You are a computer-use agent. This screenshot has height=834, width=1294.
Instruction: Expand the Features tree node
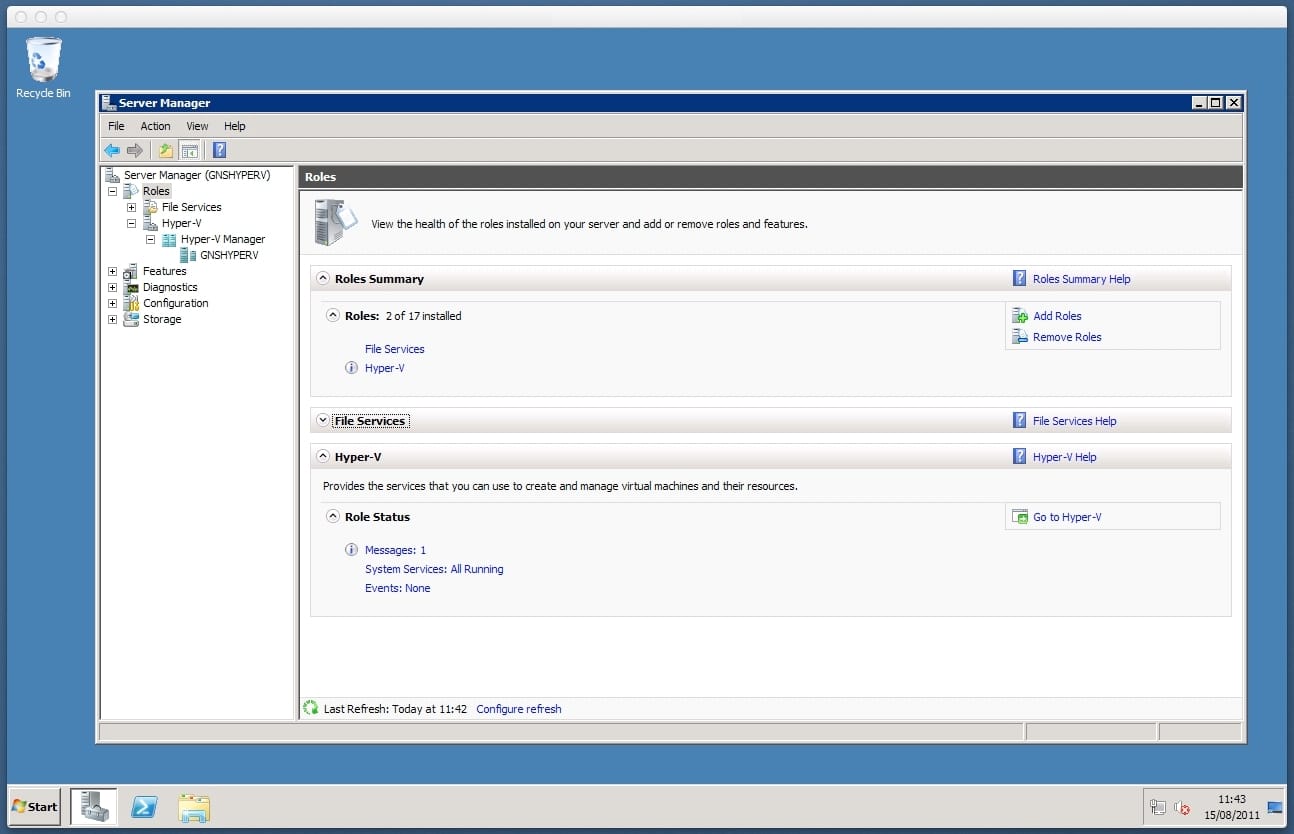112,271
